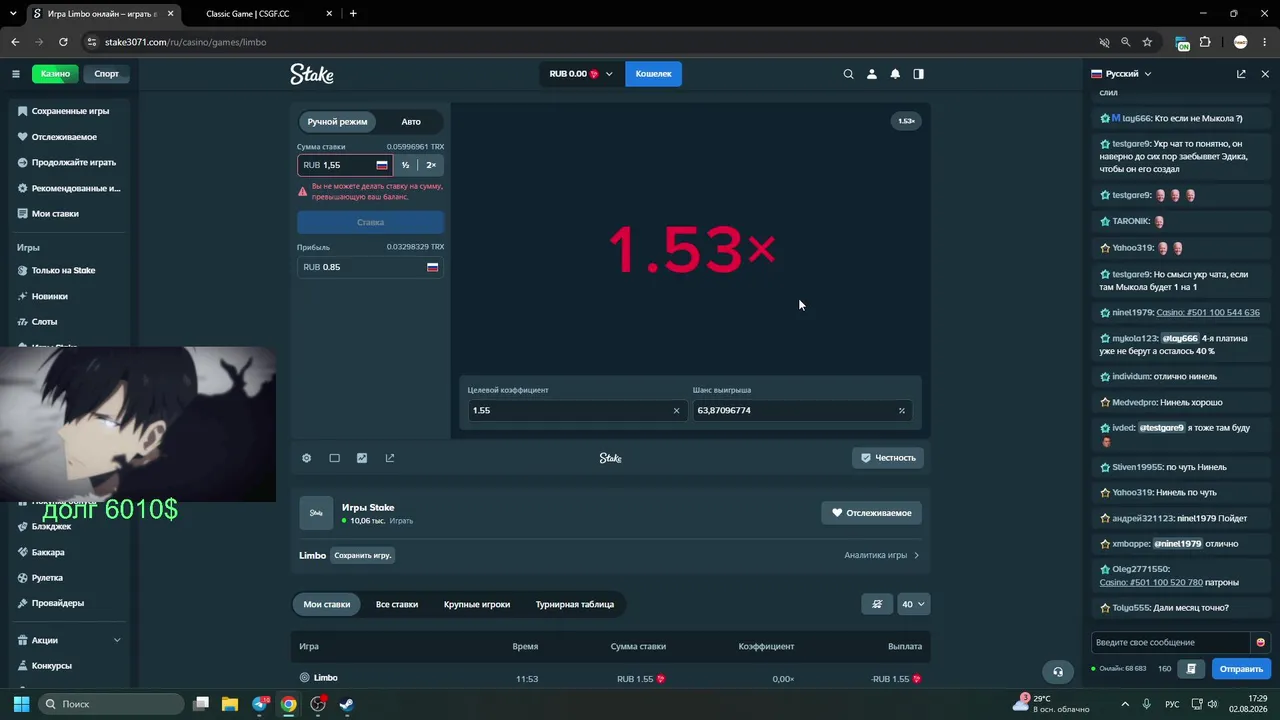
Task: Select the Крупные игроки tab
Action: point(477,604)
